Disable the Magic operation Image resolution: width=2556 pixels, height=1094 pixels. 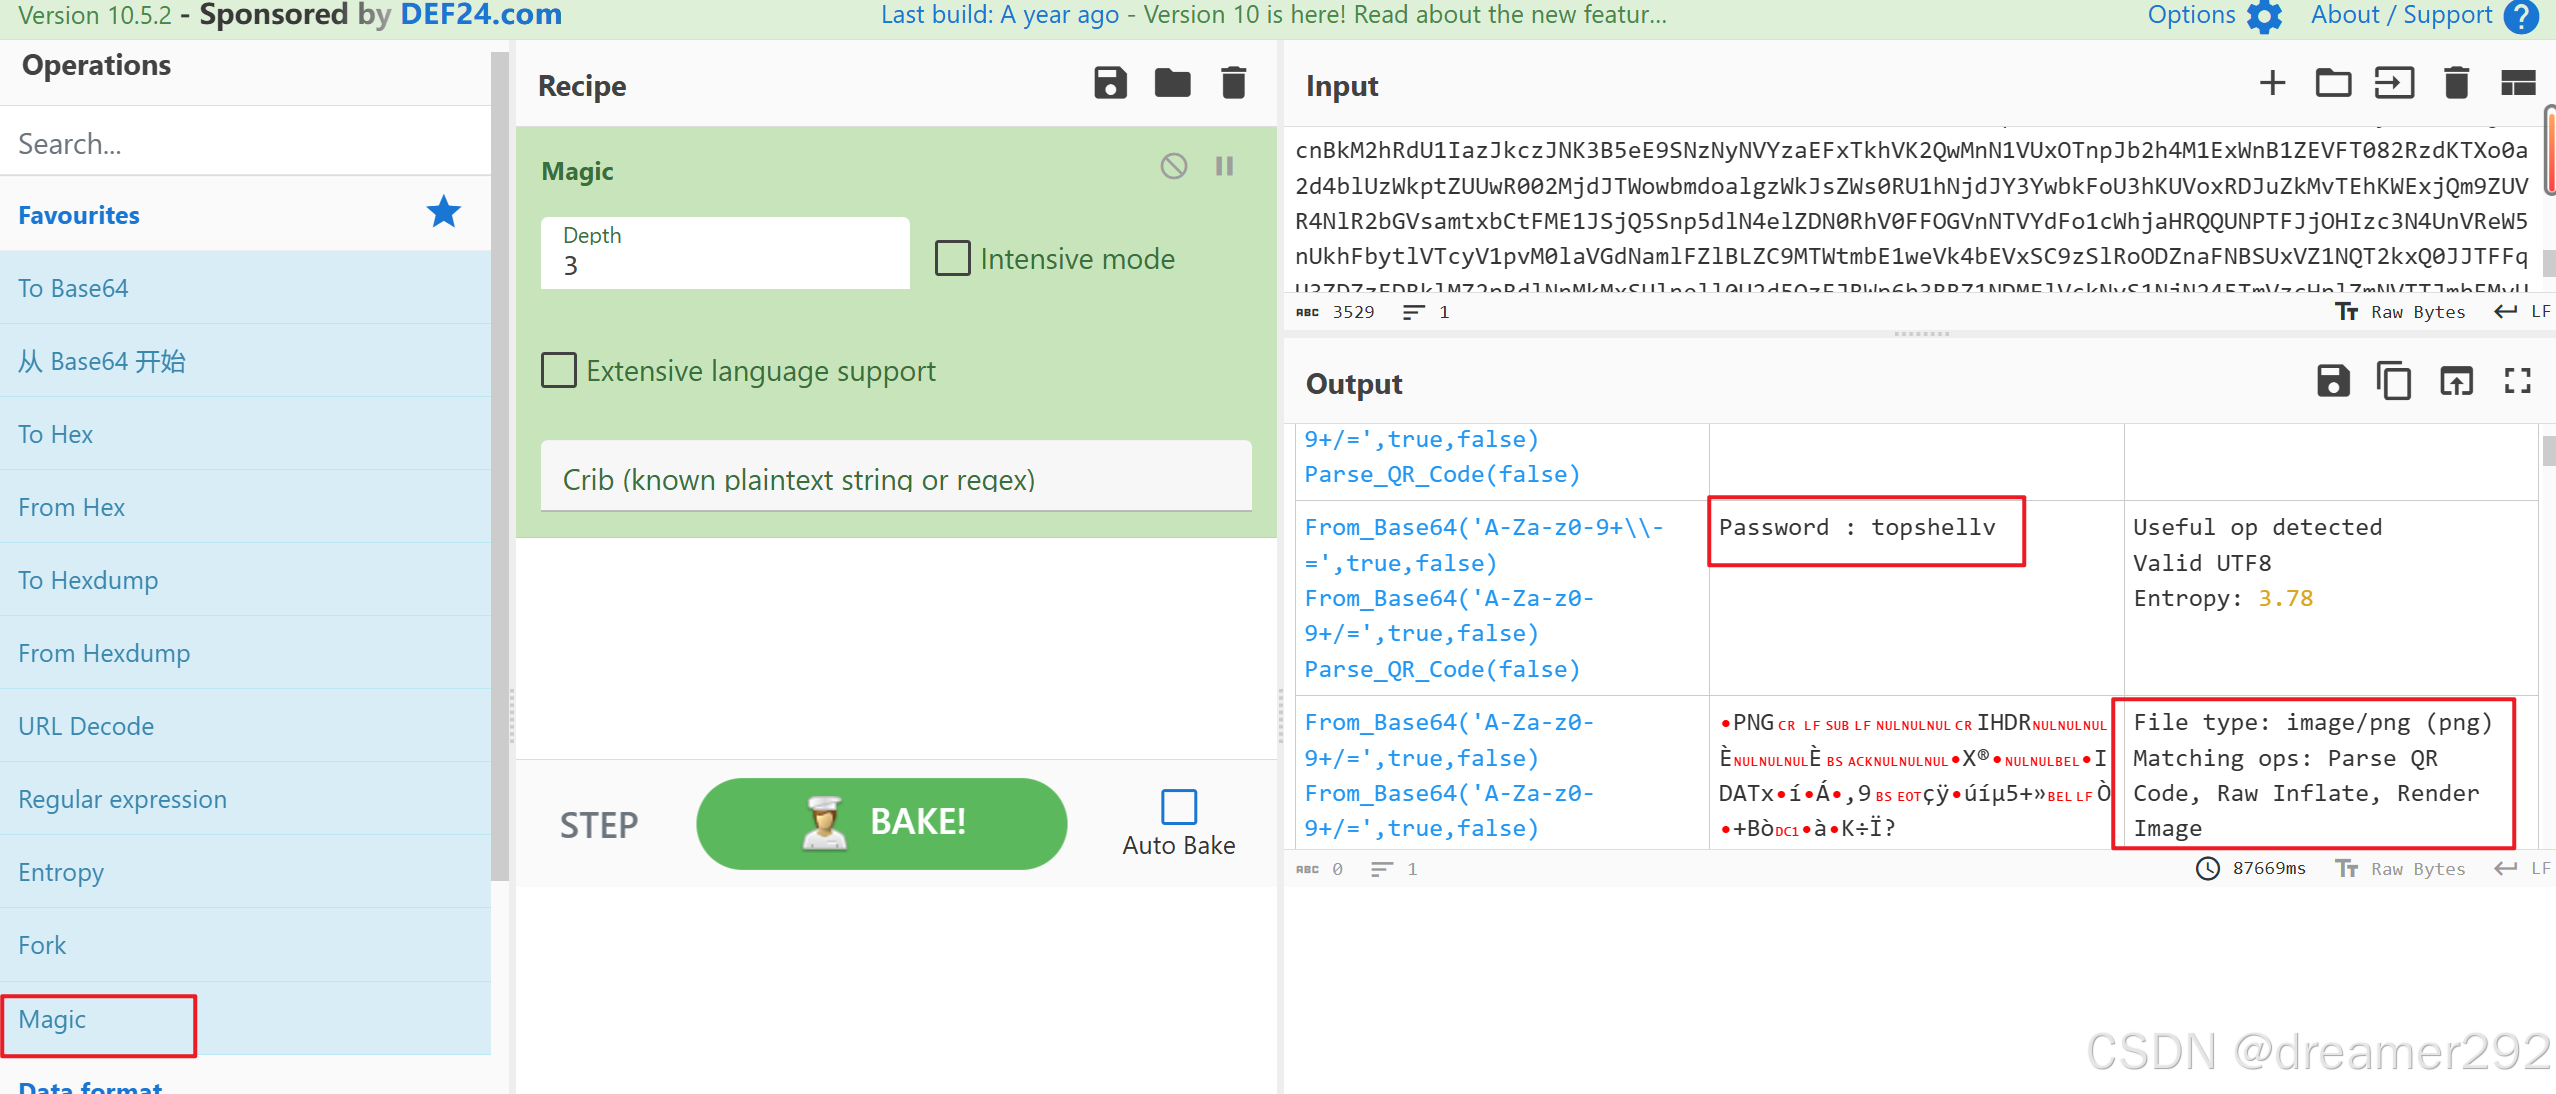[1173, 166]
